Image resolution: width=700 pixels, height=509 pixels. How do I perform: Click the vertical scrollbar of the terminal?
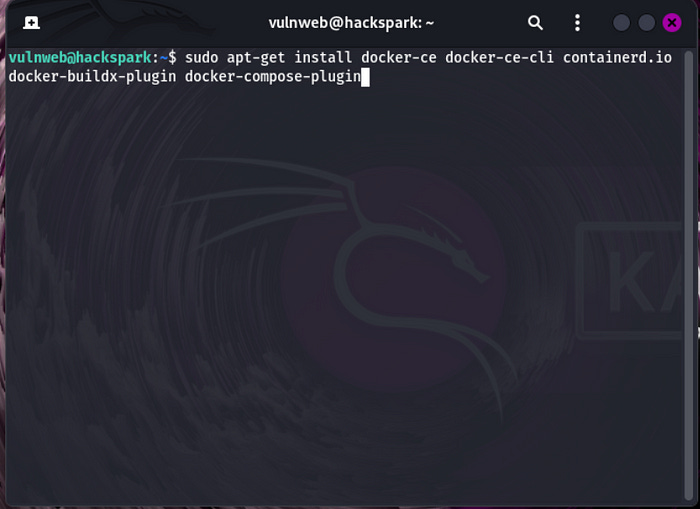[x=688, y=275]
